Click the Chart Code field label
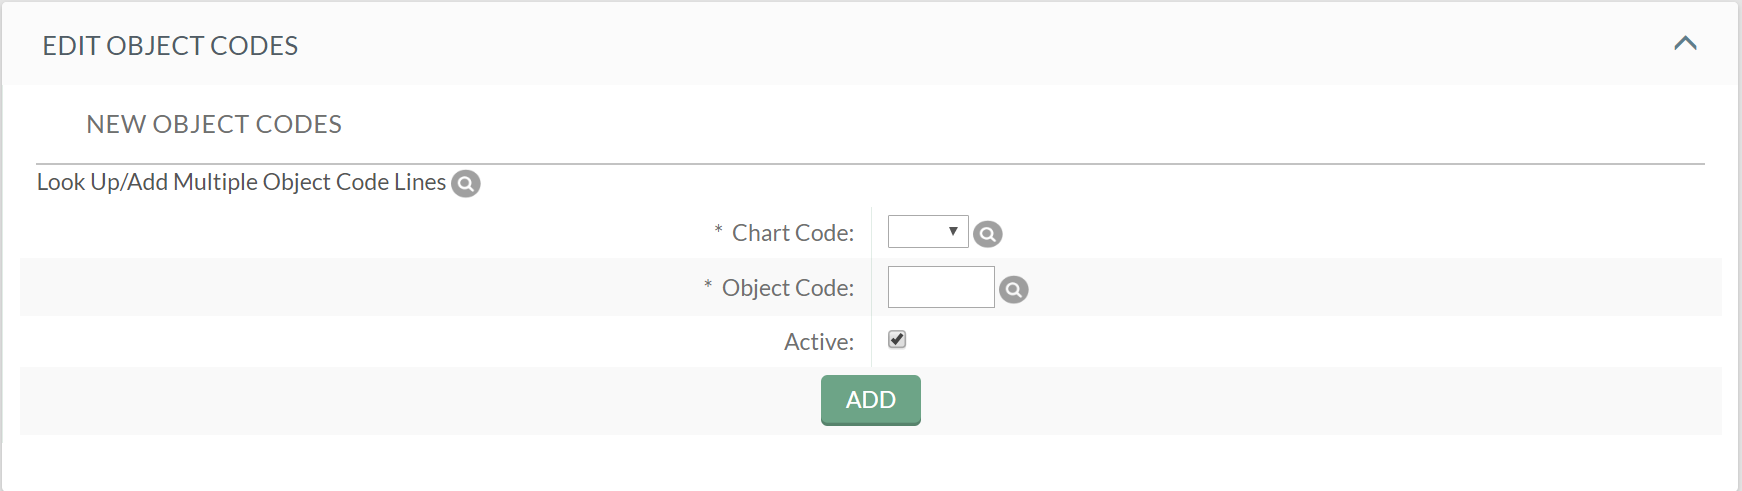Image resolution: width=1742 pixels, height=491 pixels. [x=793, y=233]
